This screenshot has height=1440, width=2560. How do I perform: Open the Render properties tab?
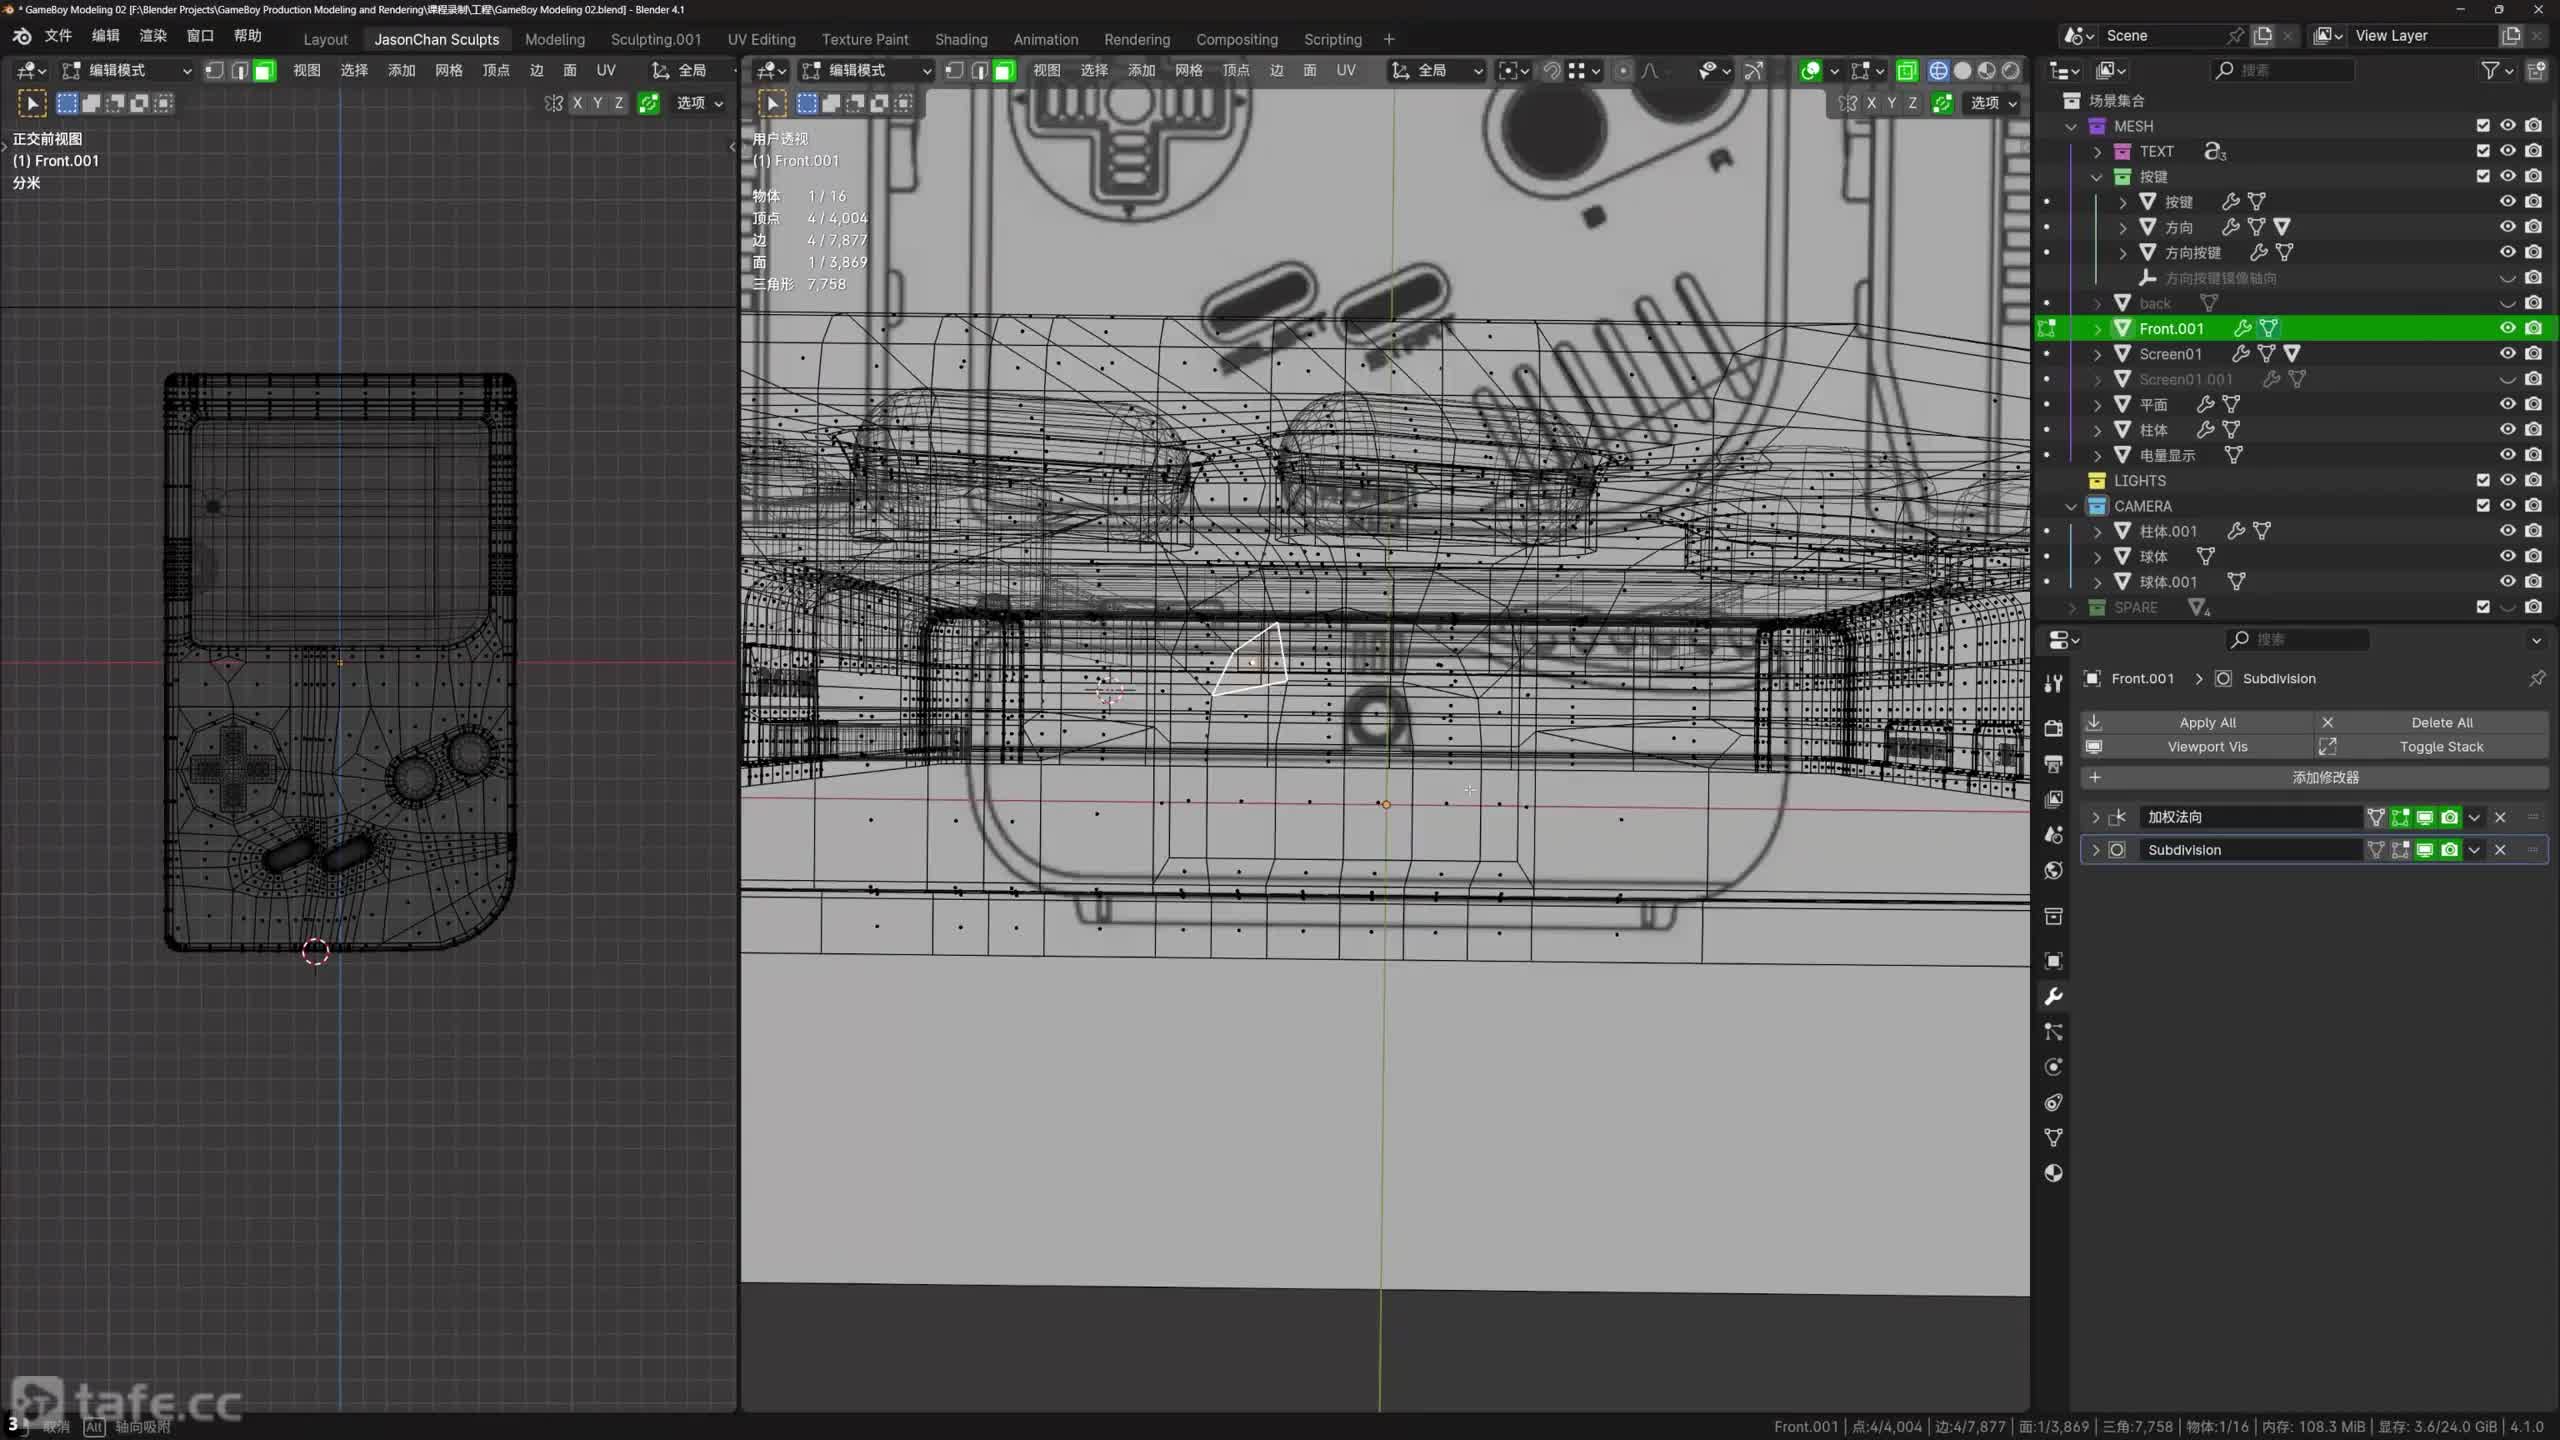tap(2053, 728)
